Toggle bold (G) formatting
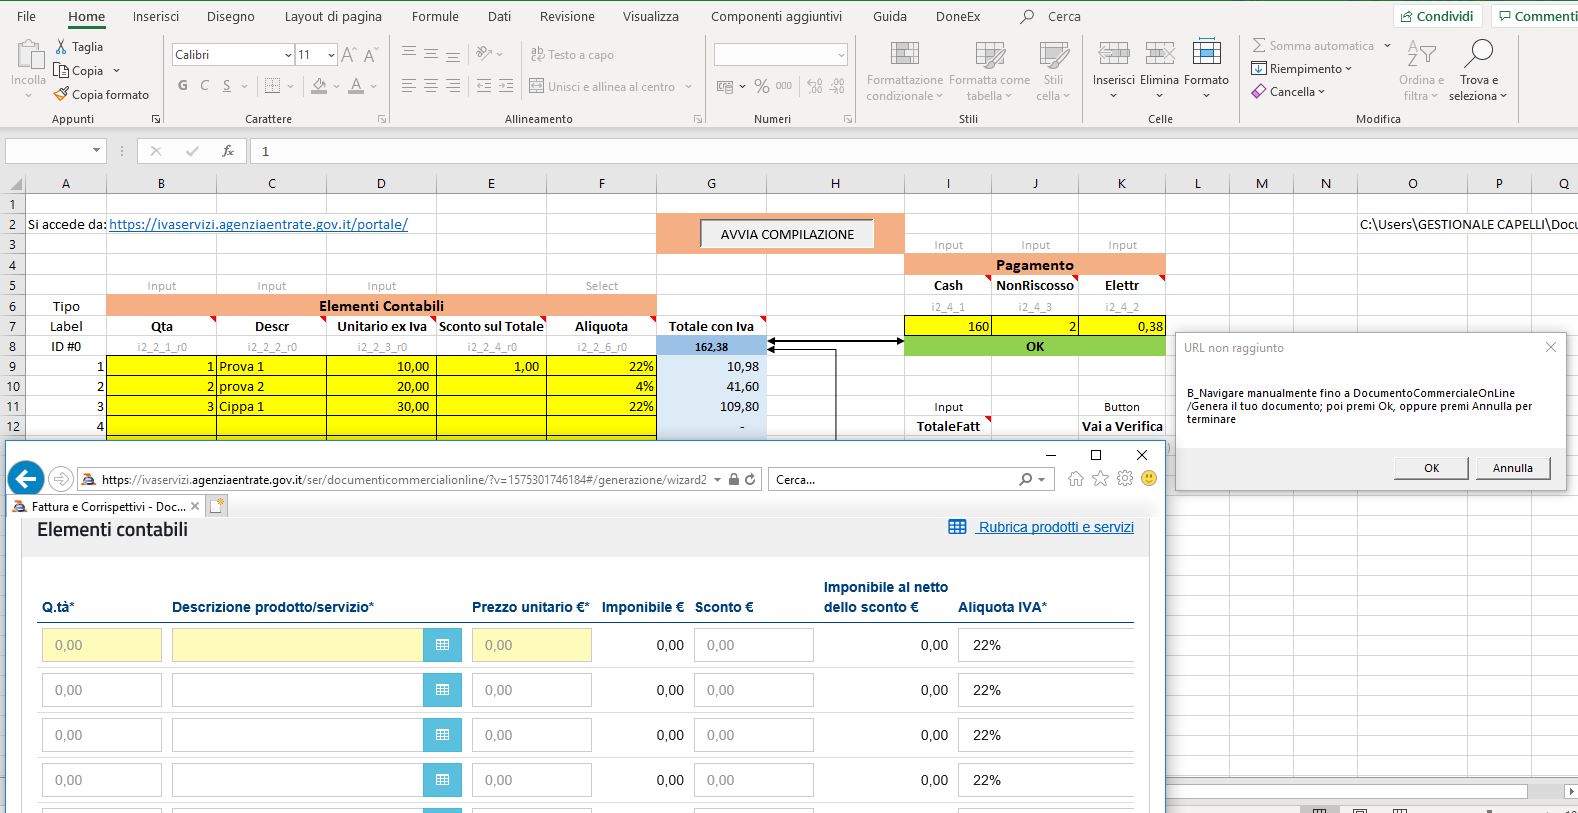The height and width of the screenshot is (813, 1578). (182, 86)
